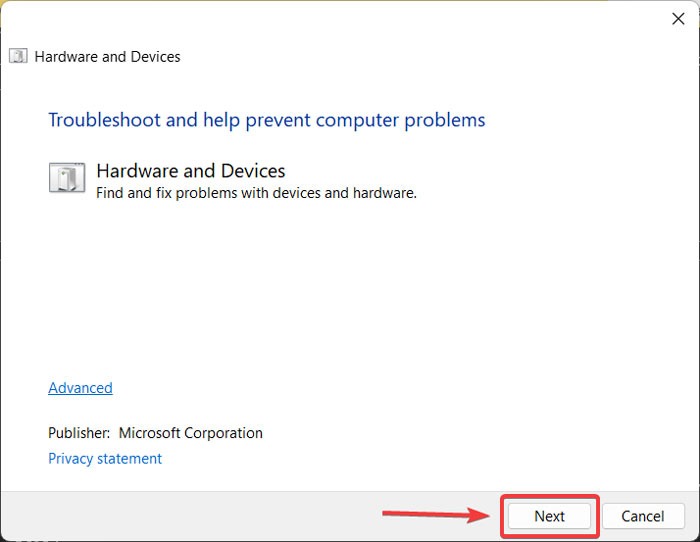This screenshot has width=700, height=542.
Task: Click the word 'Devices' in title bar
Action: pos(156,57)
